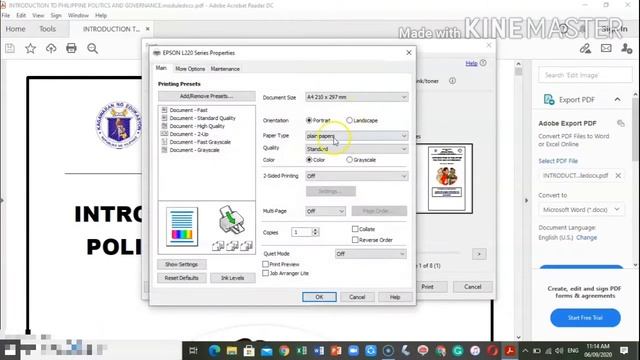Click the share with others person icon
640x360 pixels.
tap(627, 49)
